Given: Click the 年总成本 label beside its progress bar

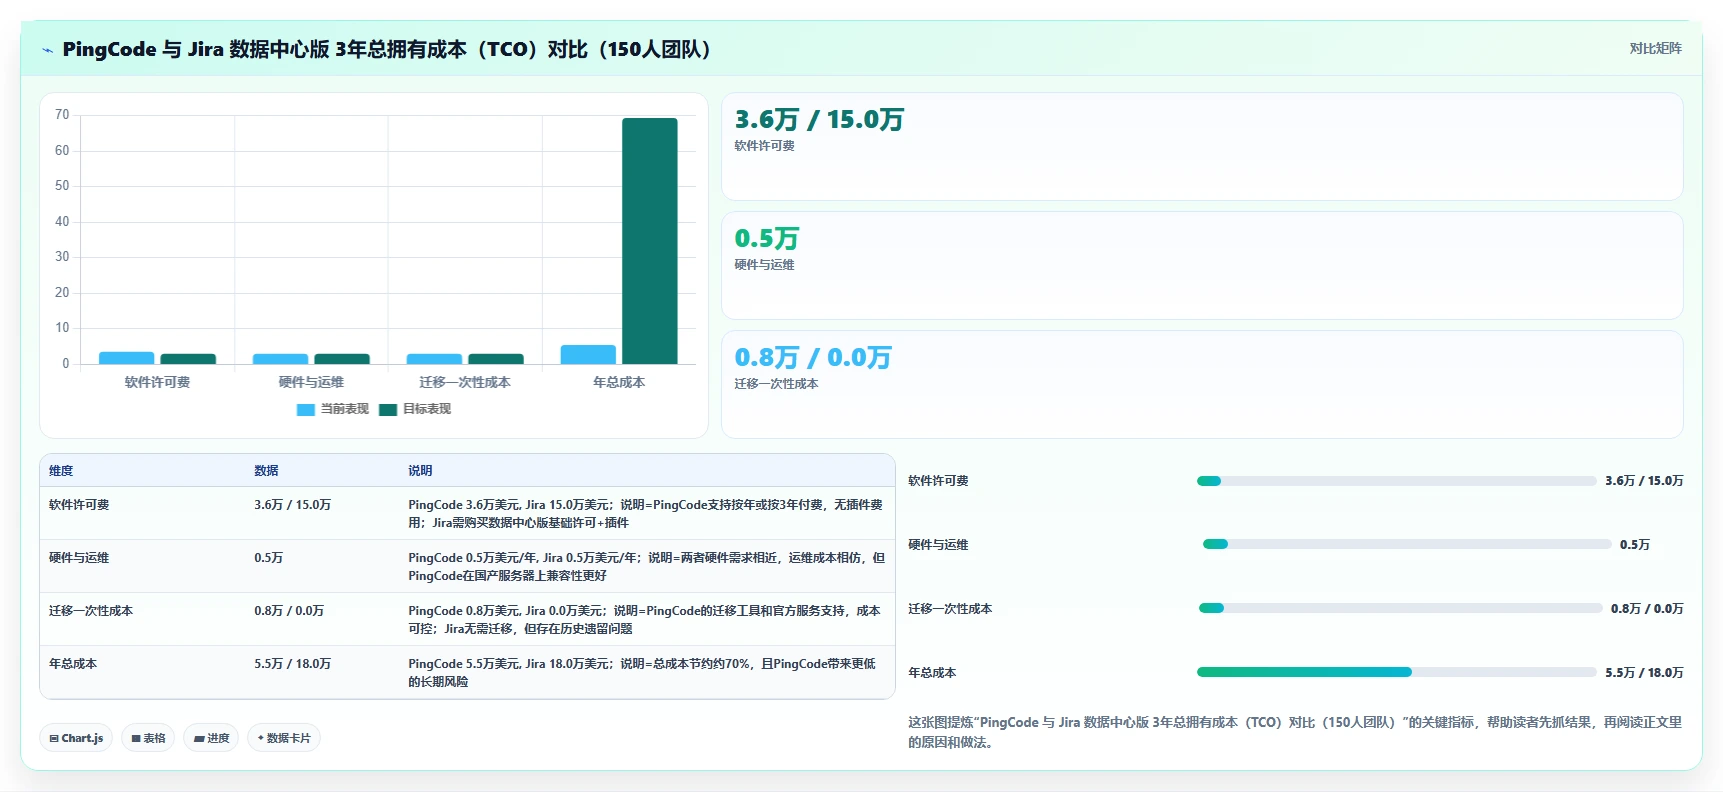Looking at the screenshot, I should (x=932, y=673).
